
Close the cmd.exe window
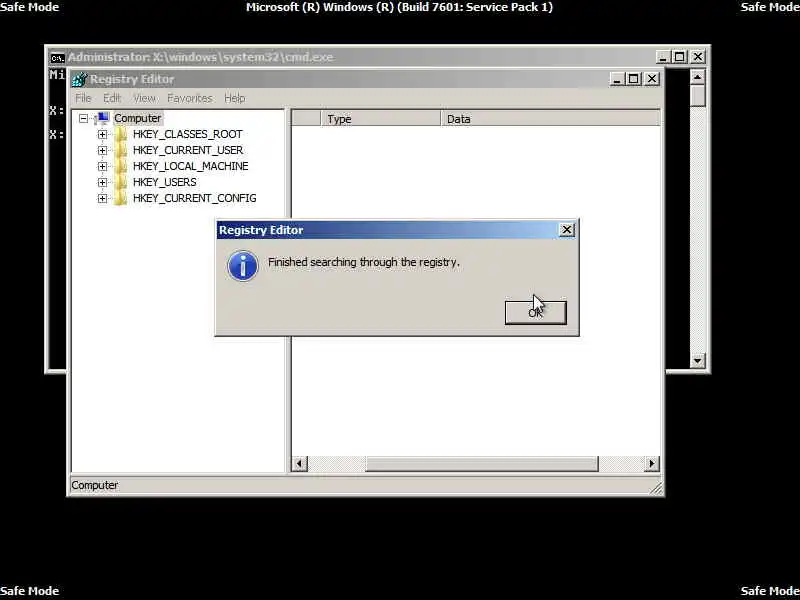pos(697,57)
